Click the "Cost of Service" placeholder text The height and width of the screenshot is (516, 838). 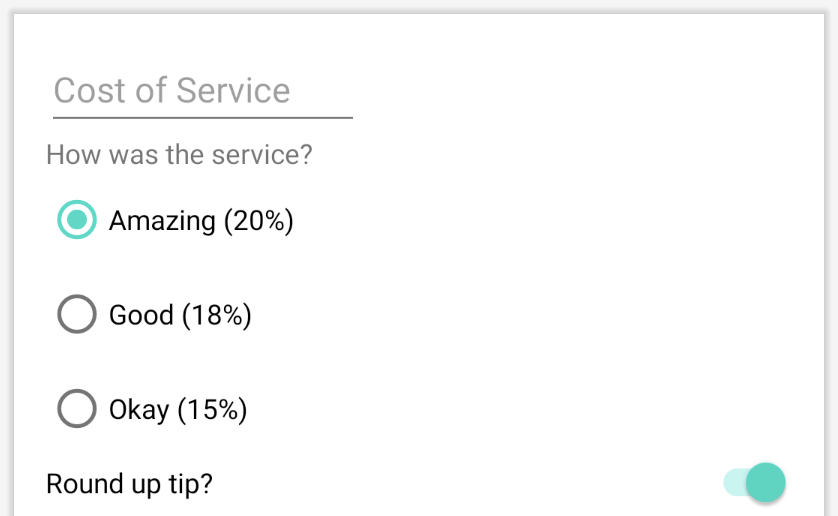172,91
